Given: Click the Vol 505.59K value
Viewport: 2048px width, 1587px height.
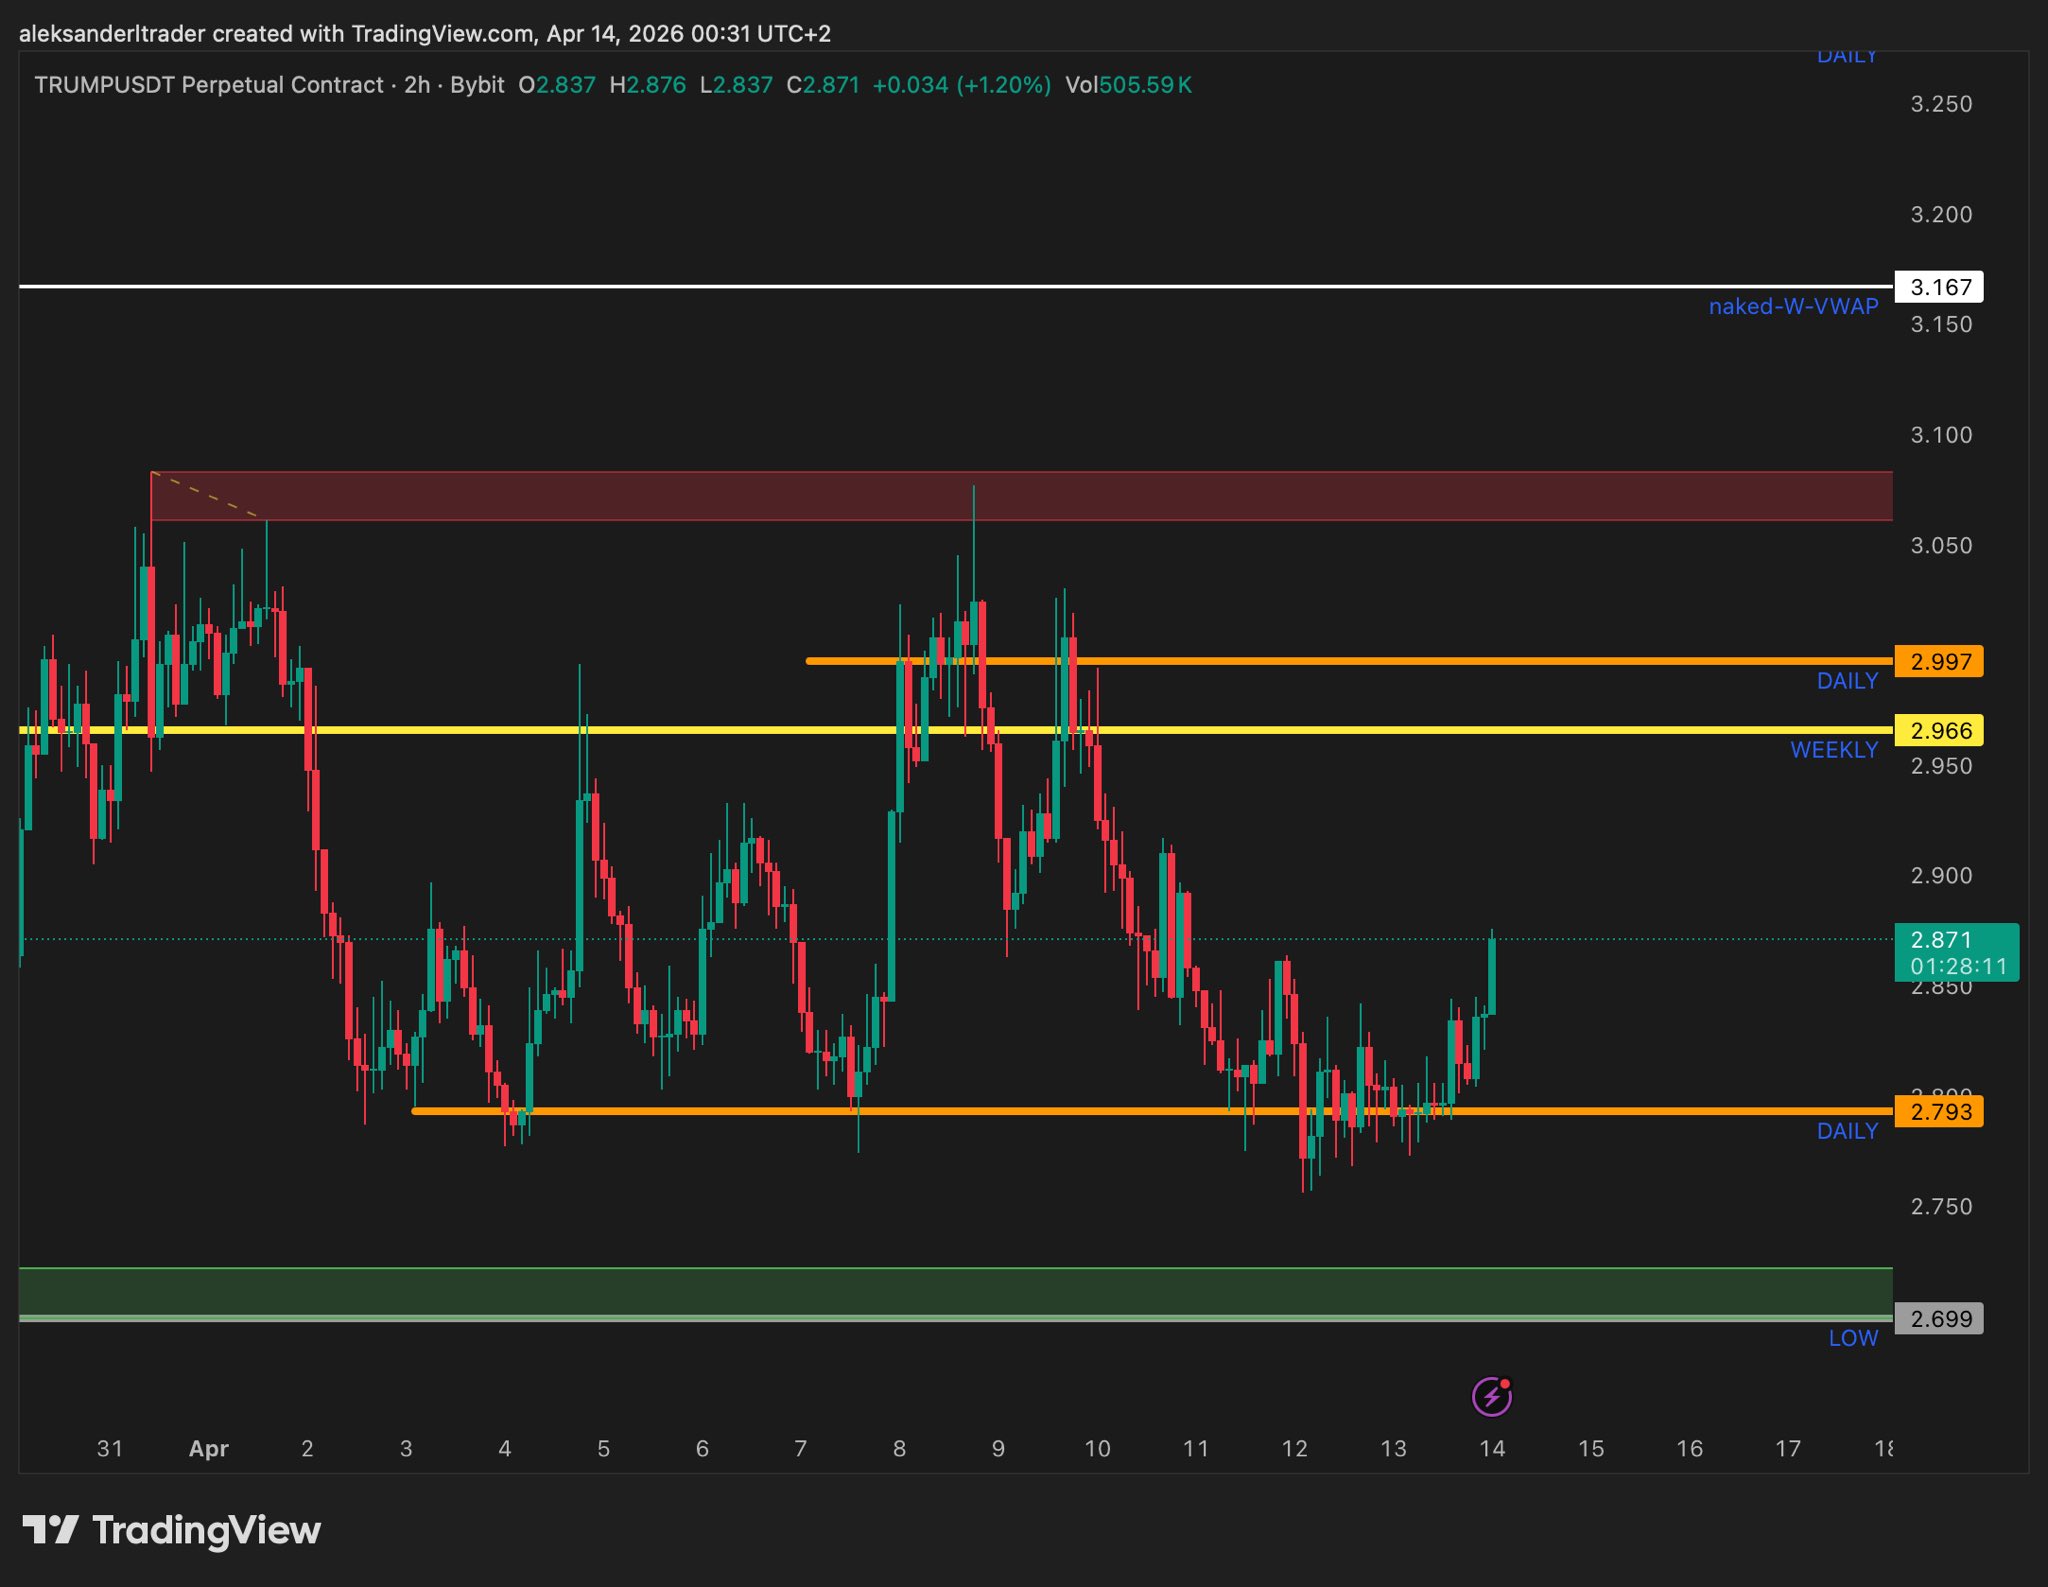Looking at the screenshot, I should (1144, 85).
